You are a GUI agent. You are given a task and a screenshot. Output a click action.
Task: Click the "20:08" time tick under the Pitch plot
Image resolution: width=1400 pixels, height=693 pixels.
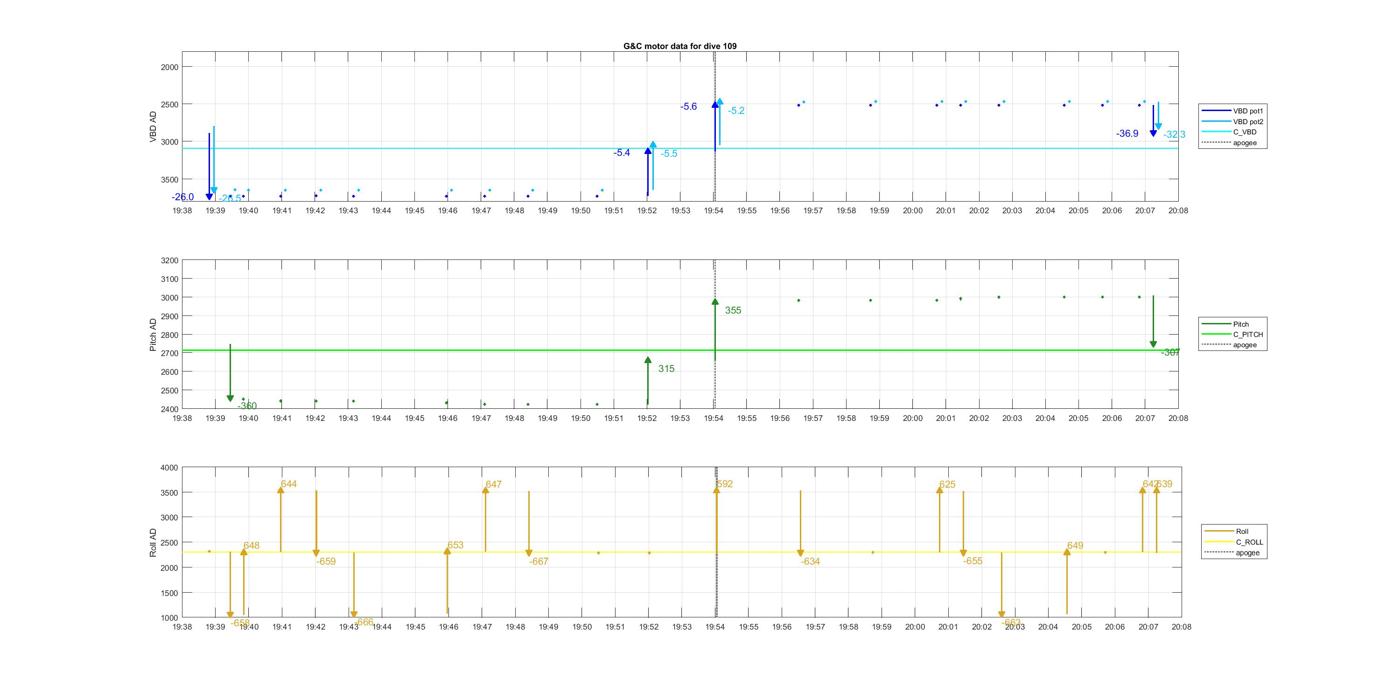1178,418
